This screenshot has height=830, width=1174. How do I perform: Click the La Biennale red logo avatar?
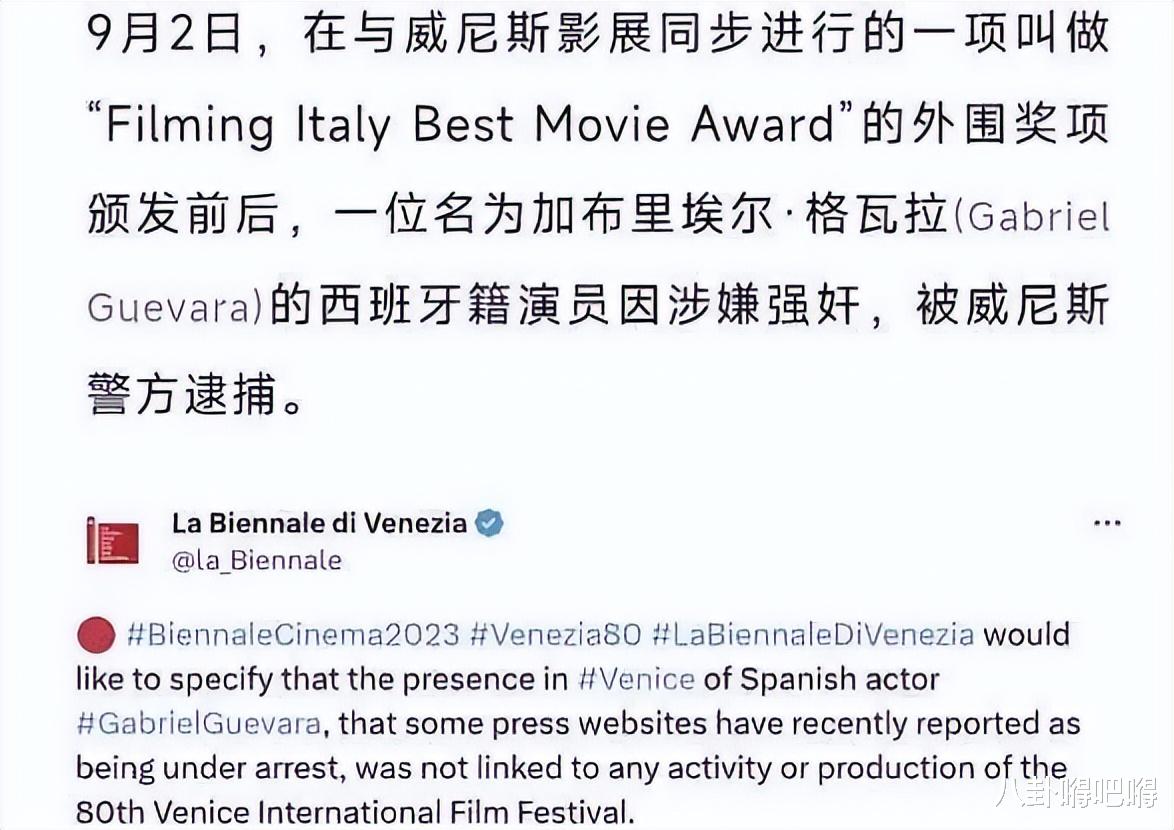(x=112, y=540)
